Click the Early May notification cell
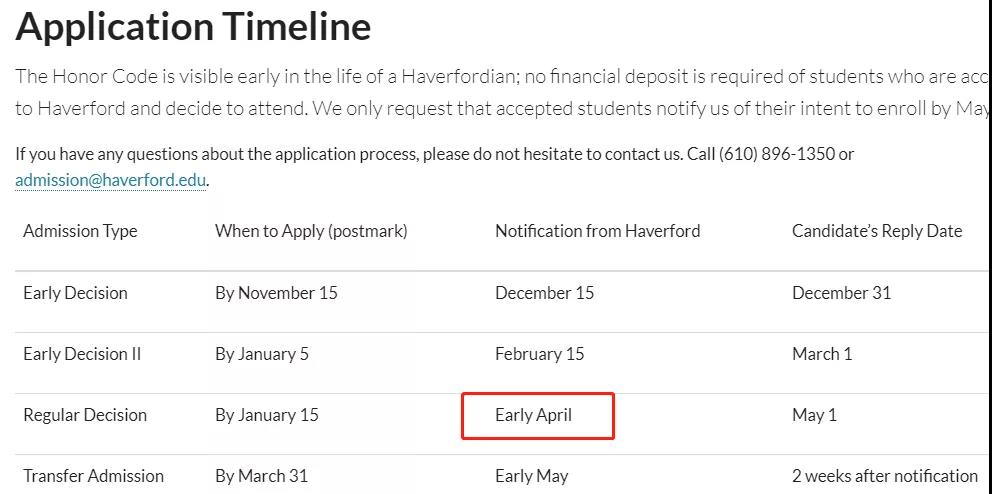Screen dimensions: 992x494 pyautogui.click(x=531, y=476)
